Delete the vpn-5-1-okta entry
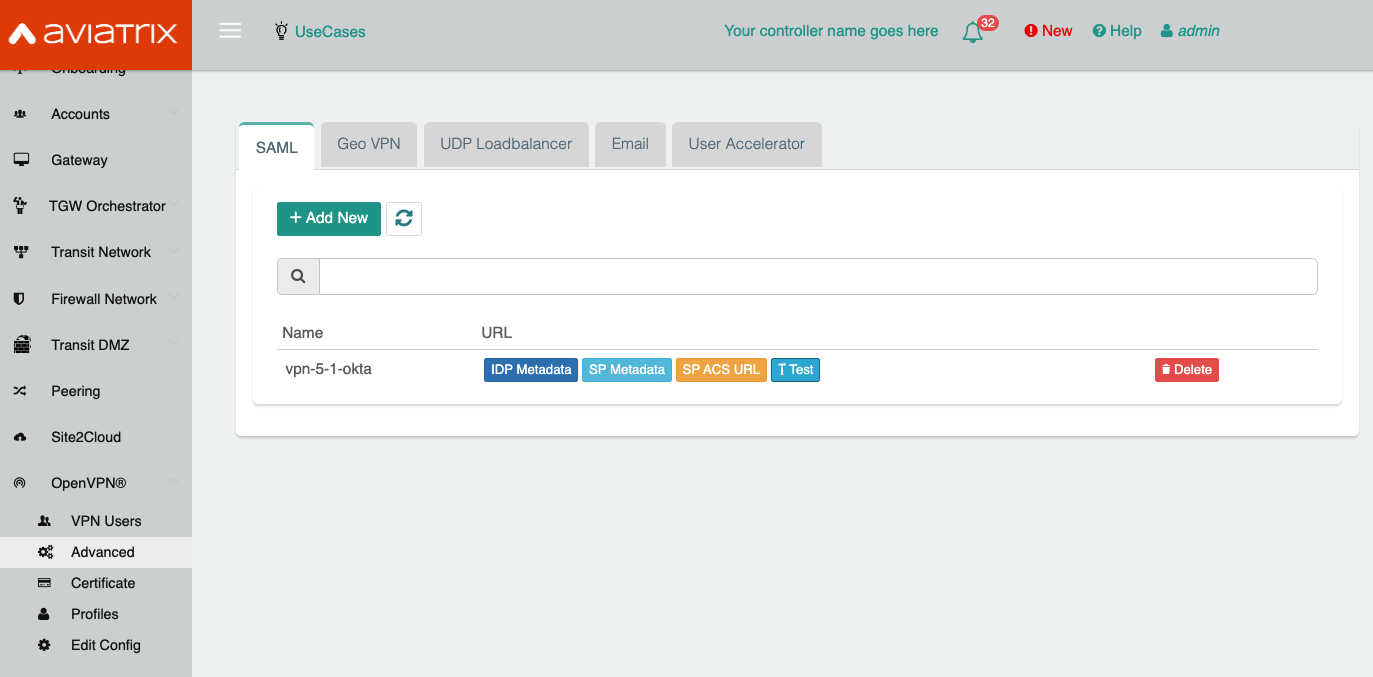The height and width of the screenshot is (677, 1373). [x=1186, y=370]
